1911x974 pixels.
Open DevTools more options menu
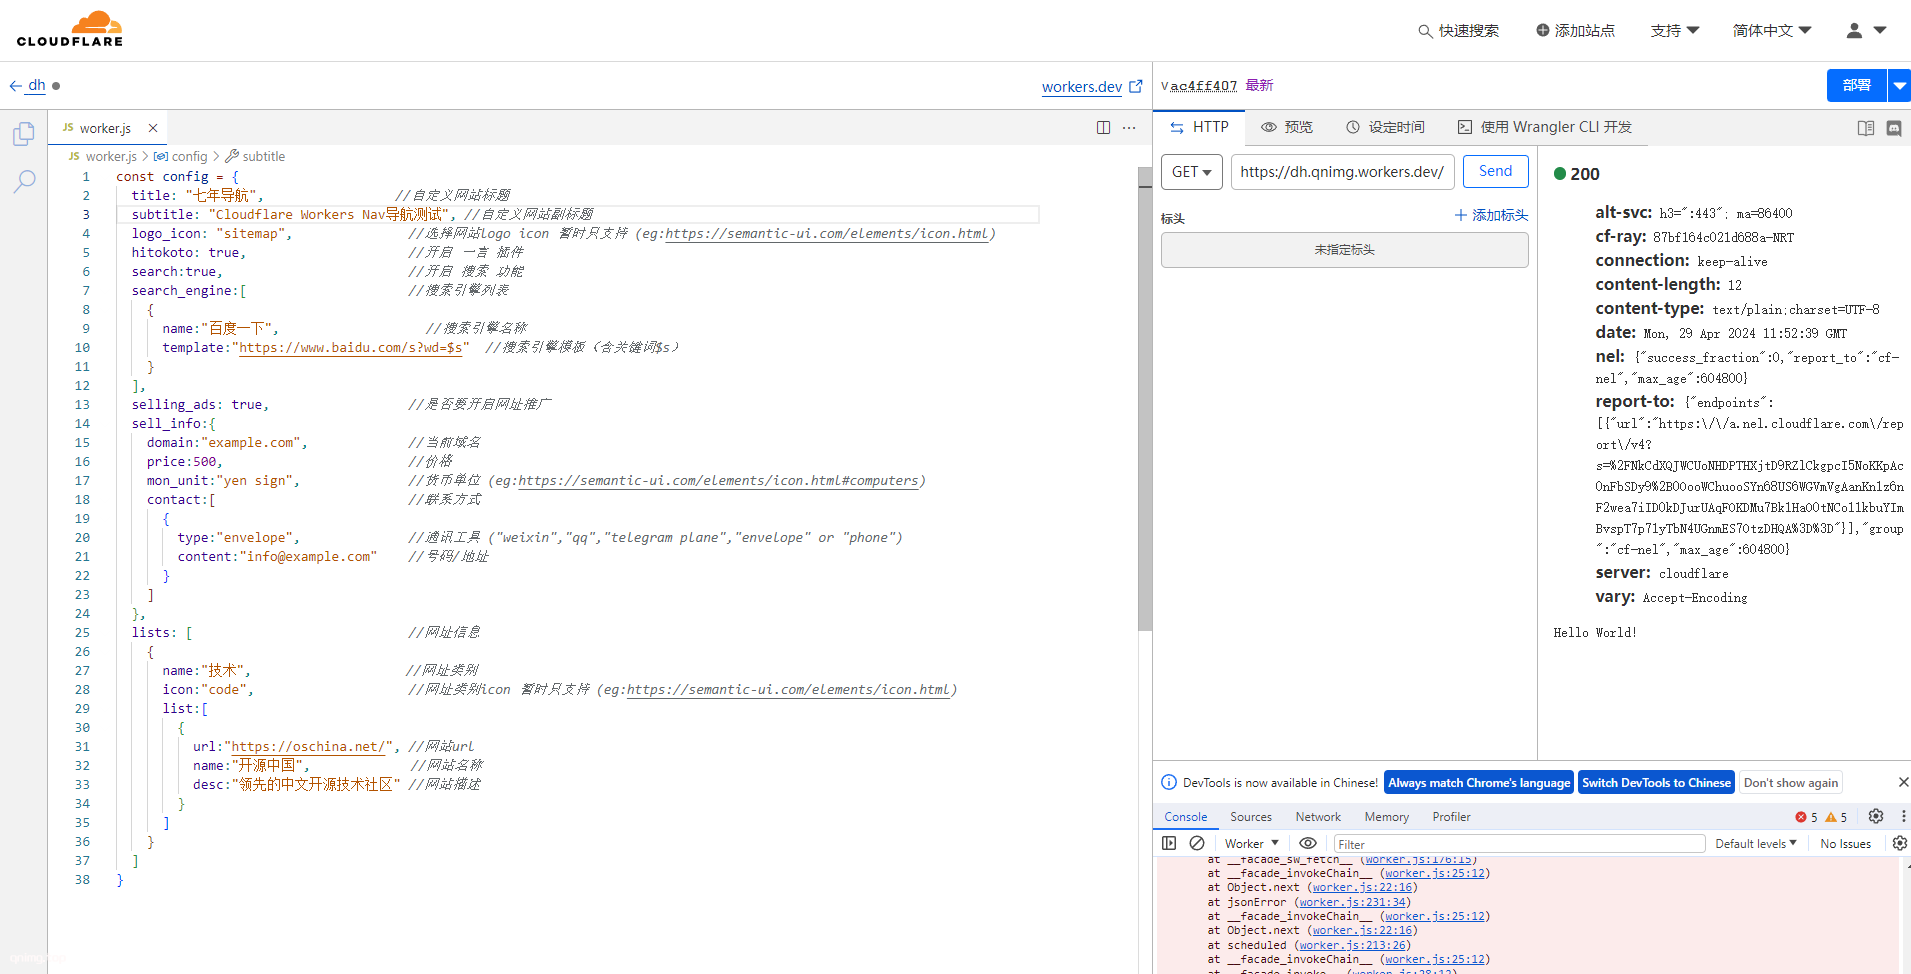(1903, 816)
